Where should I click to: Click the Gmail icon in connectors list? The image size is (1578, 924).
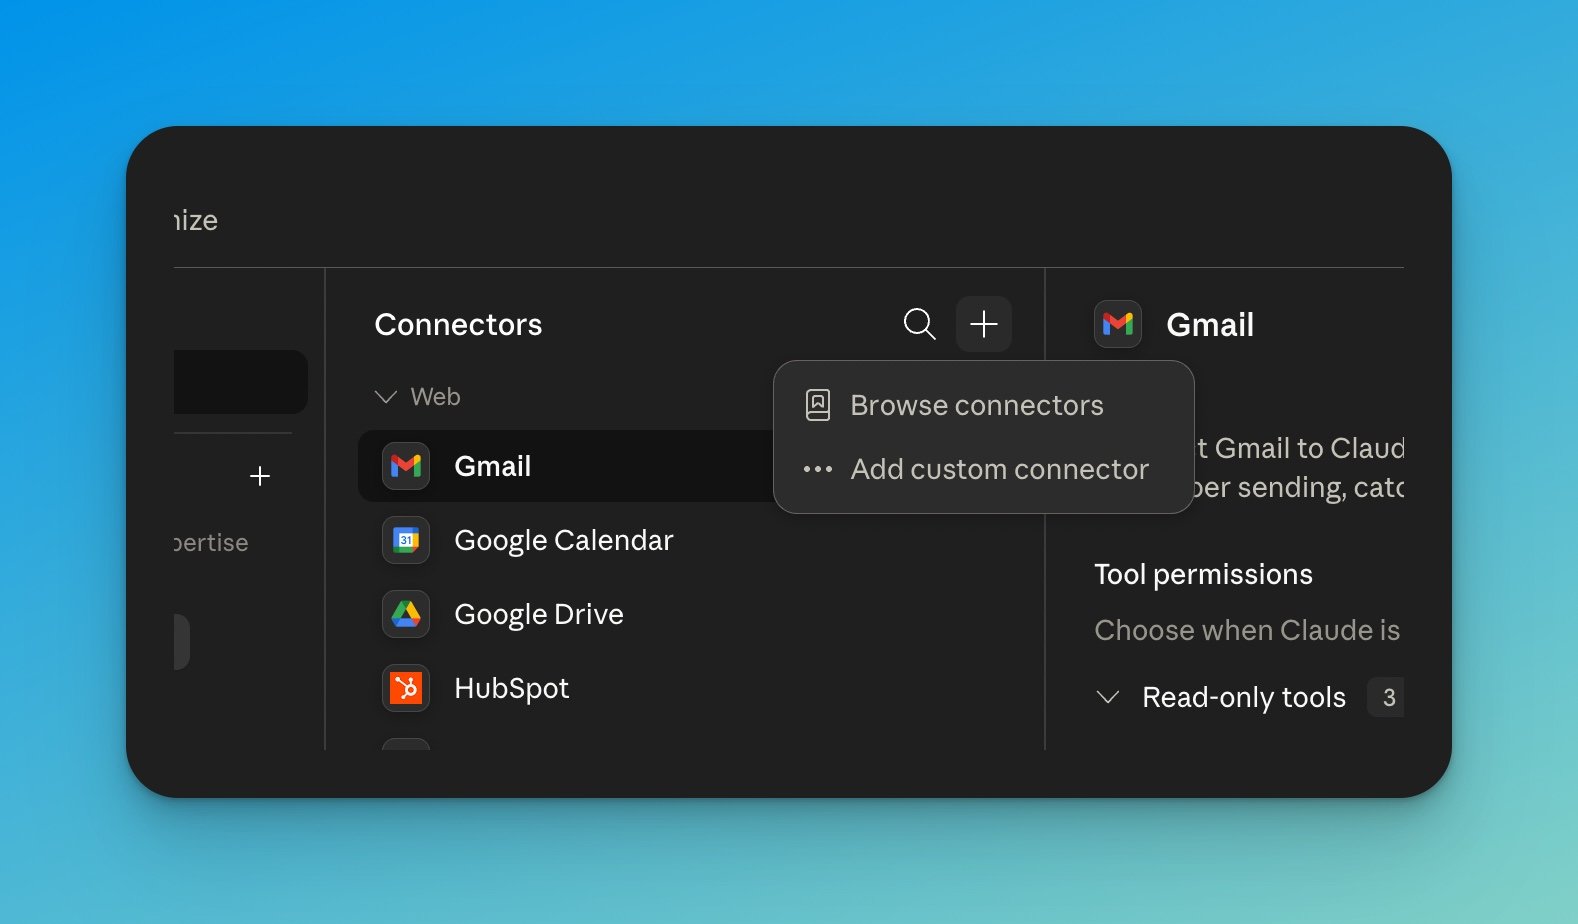[x=406, y=466]
